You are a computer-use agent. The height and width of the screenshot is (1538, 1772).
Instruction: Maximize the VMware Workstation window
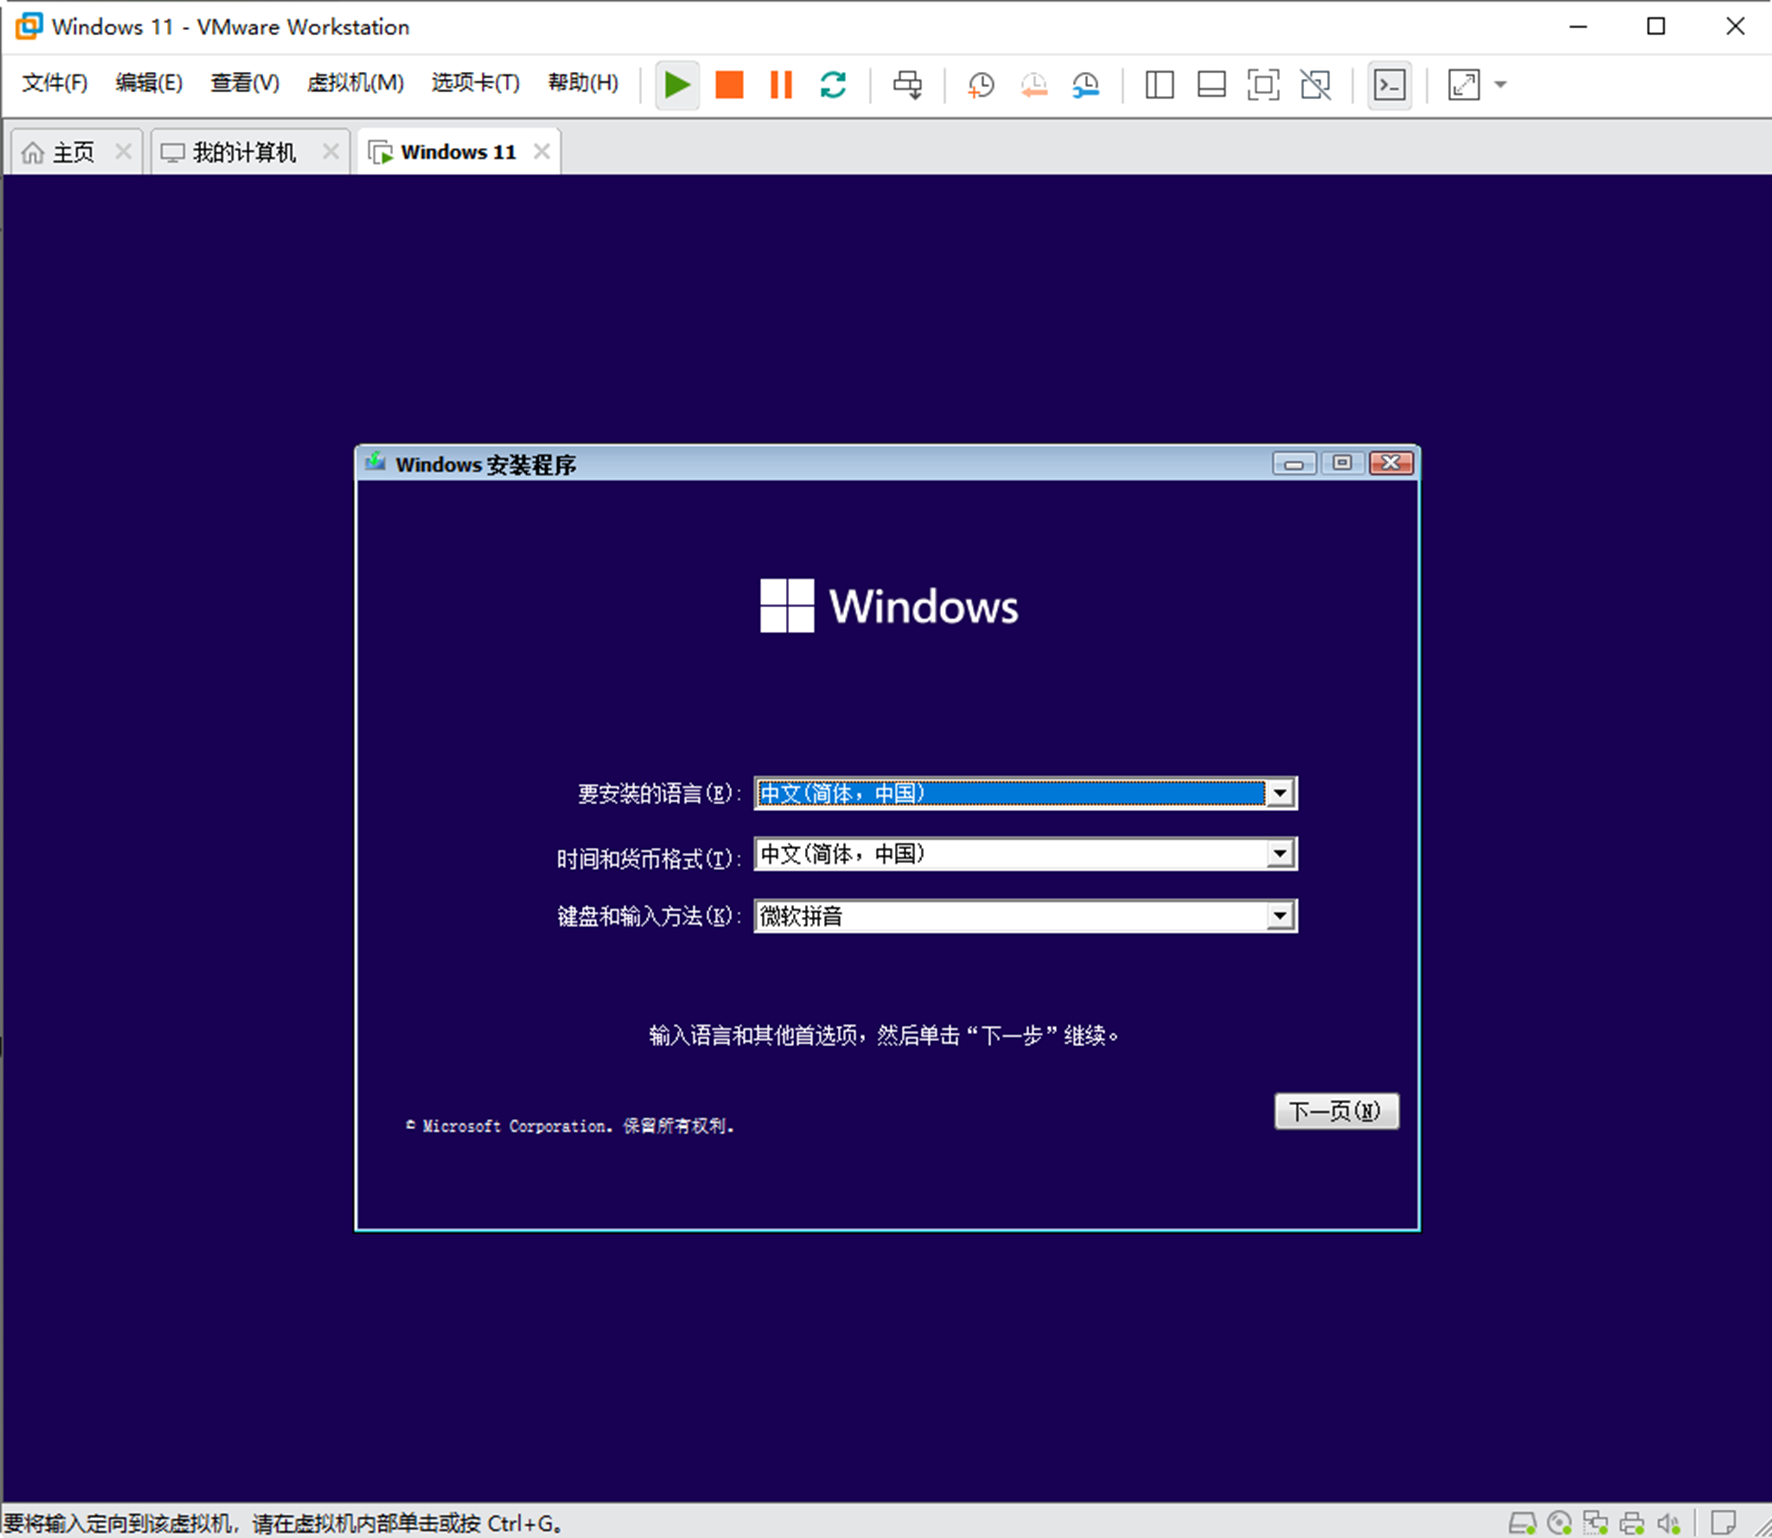[1656, 27]
